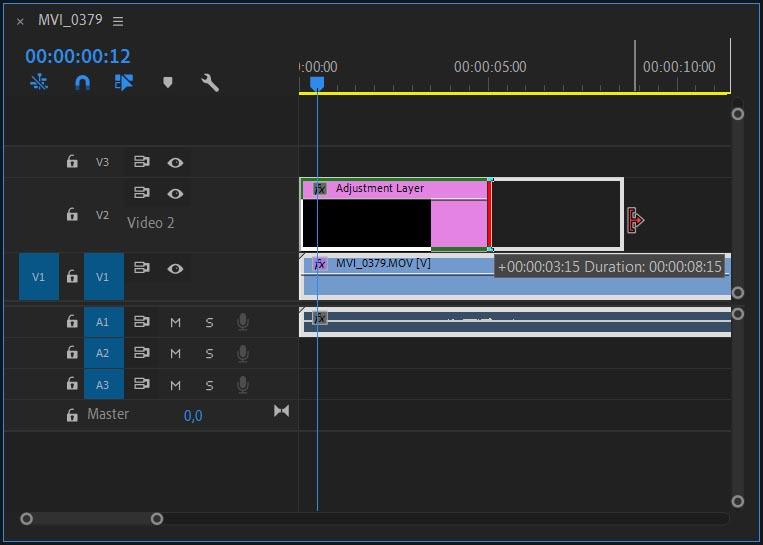
Task: Click Master track volume value 0,0
Action: click(x=193, y=416)
